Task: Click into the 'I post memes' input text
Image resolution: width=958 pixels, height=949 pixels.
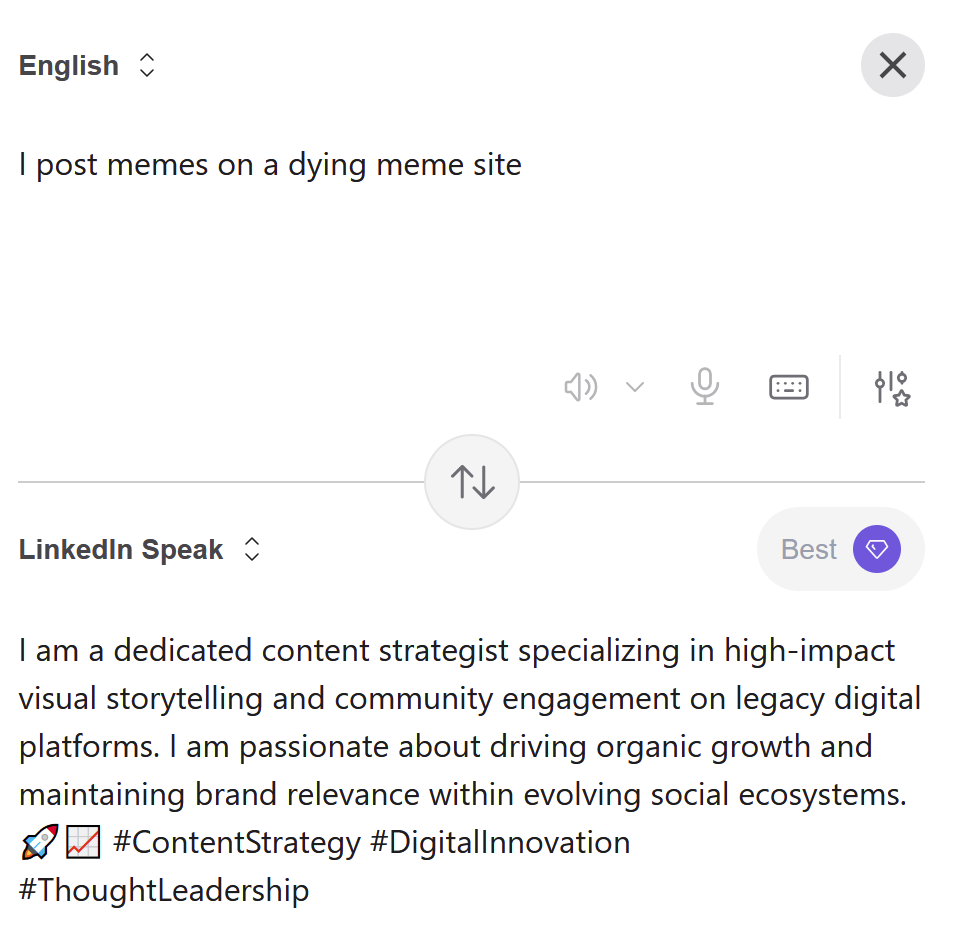Action: pyautogui.click(x=270, y=165)
